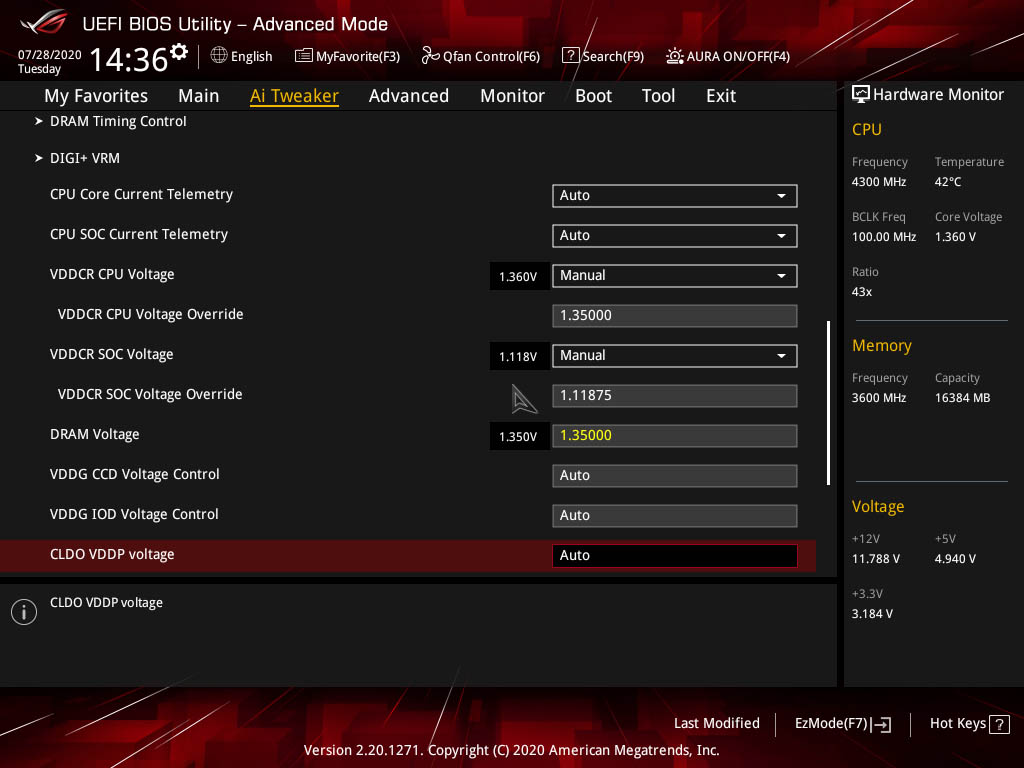The height and width of the screenshot is (768, 1024).
Task: Click VDDG CCD Voltage Control field
Action: 675,475
